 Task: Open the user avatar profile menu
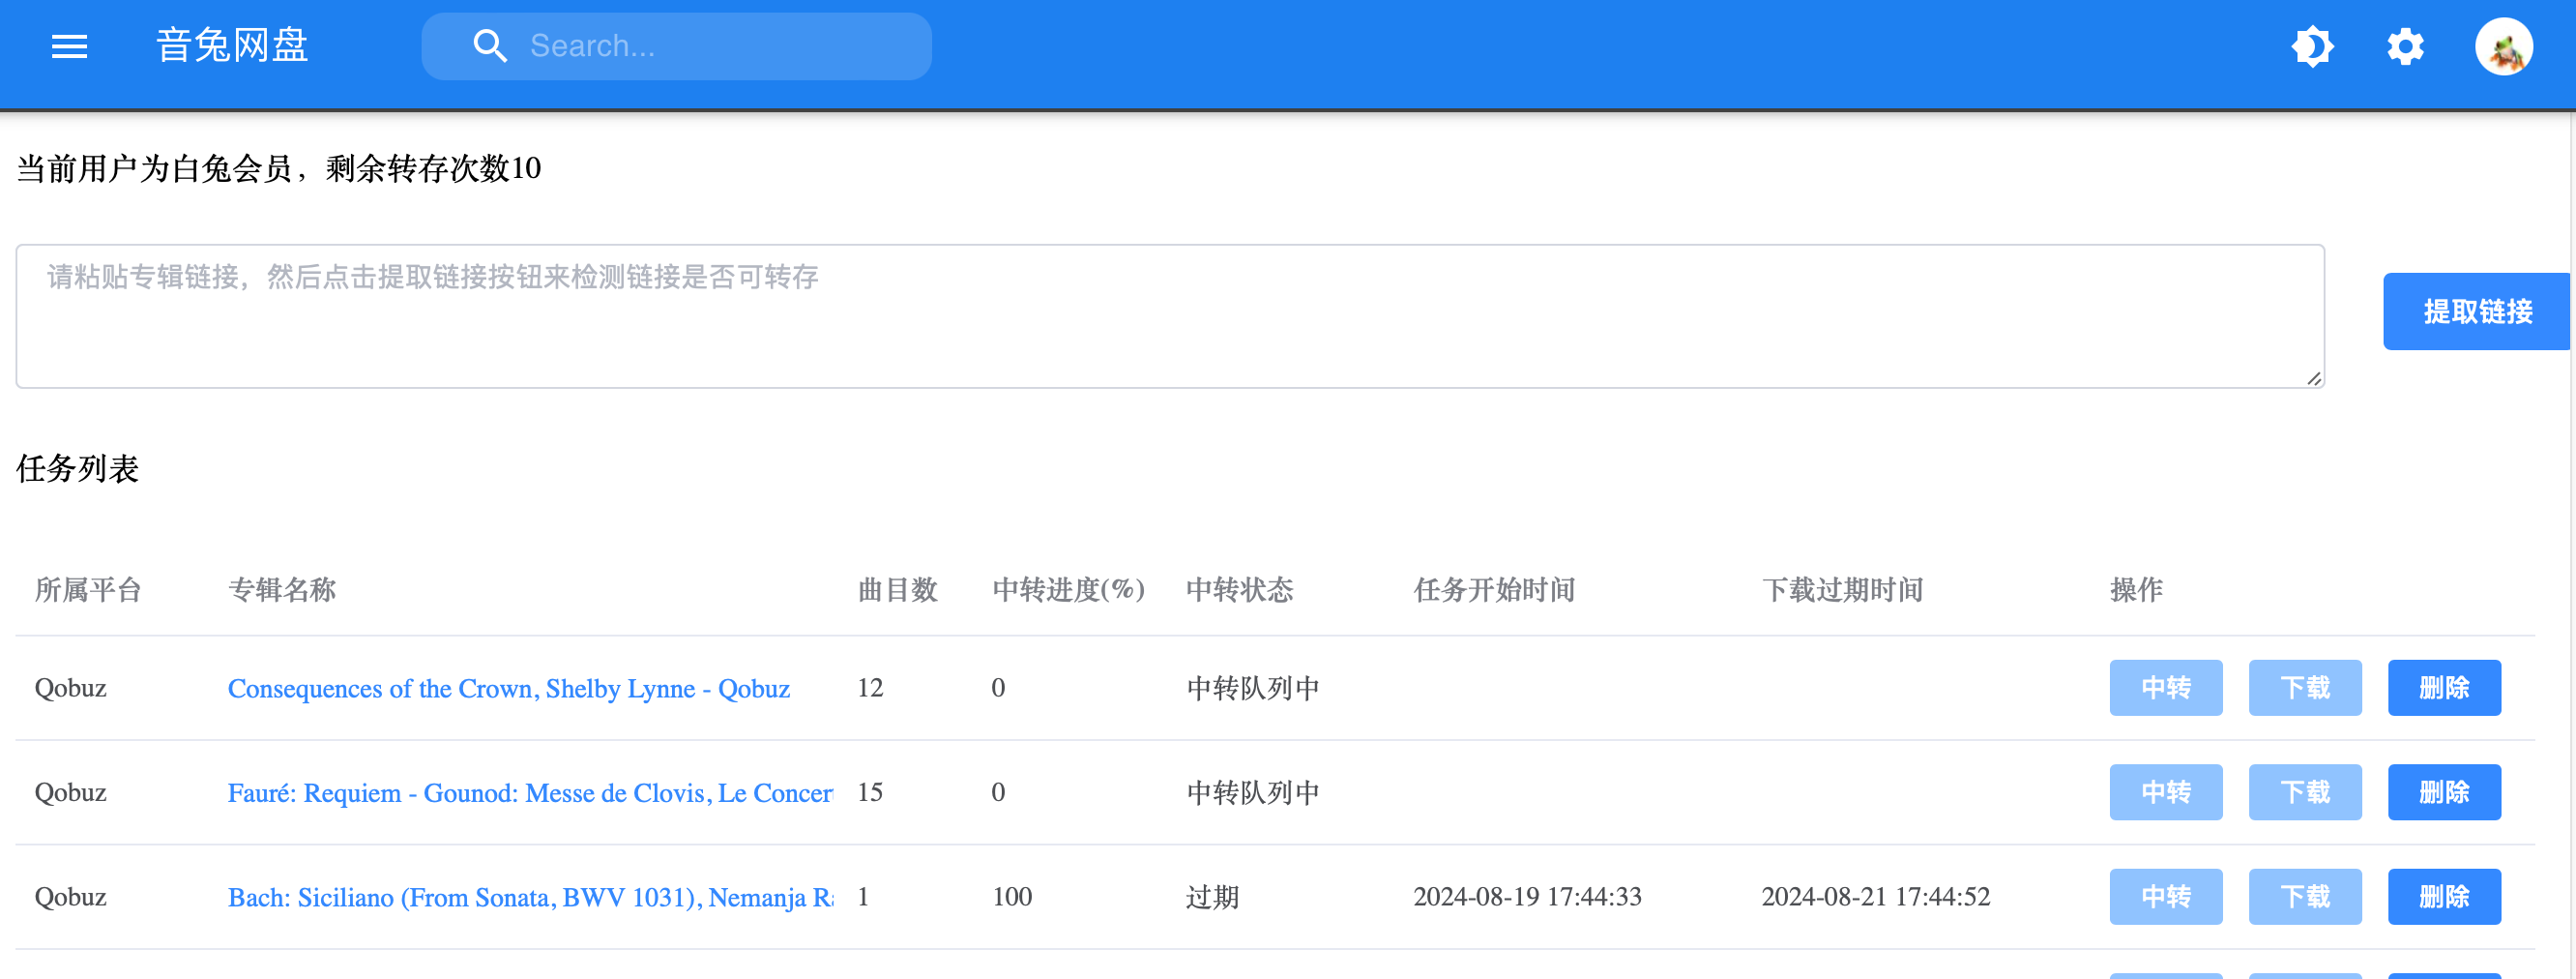2503,47
